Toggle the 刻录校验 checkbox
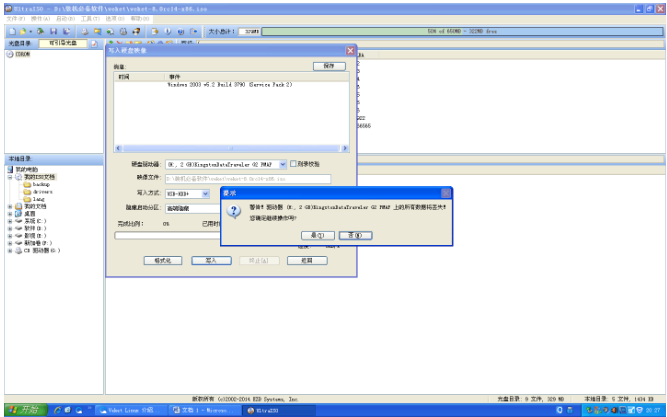 pyautogui.click(x=293, y=164)
